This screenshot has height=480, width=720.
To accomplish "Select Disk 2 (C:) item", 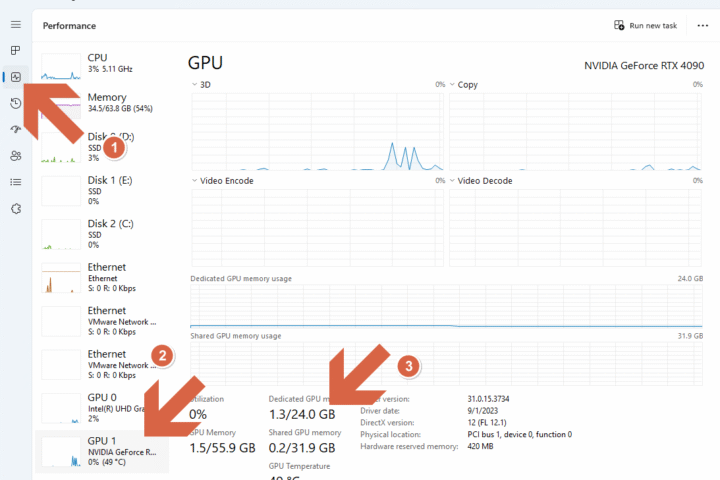I will tap(103, 234).
